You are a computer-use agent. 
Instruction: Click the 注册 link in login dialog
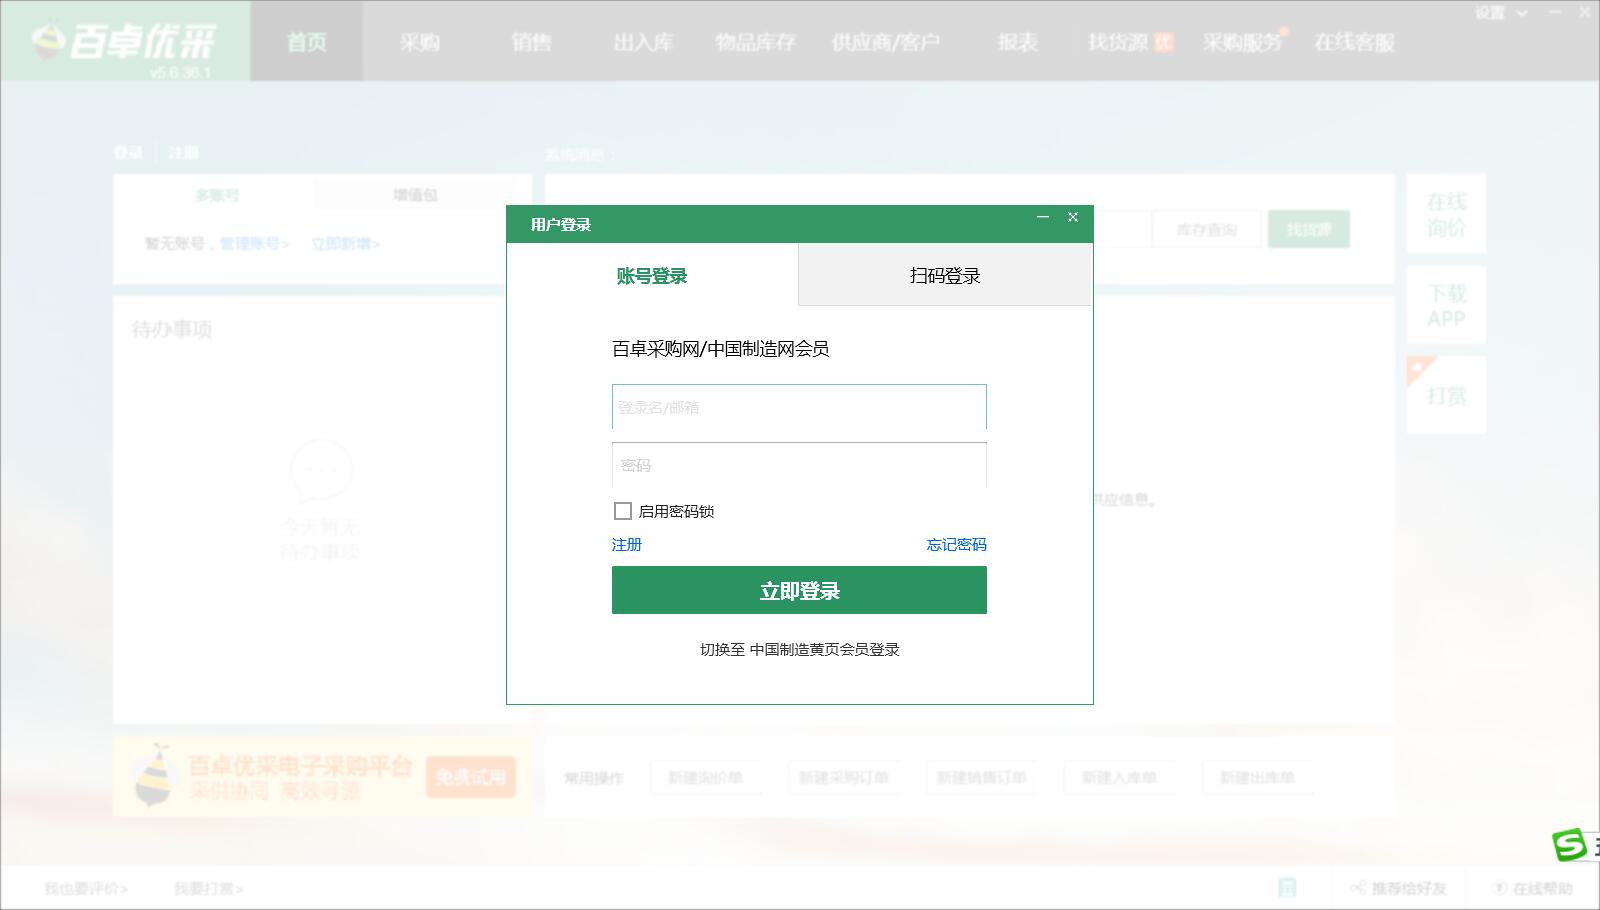click(x=627, y=544)
